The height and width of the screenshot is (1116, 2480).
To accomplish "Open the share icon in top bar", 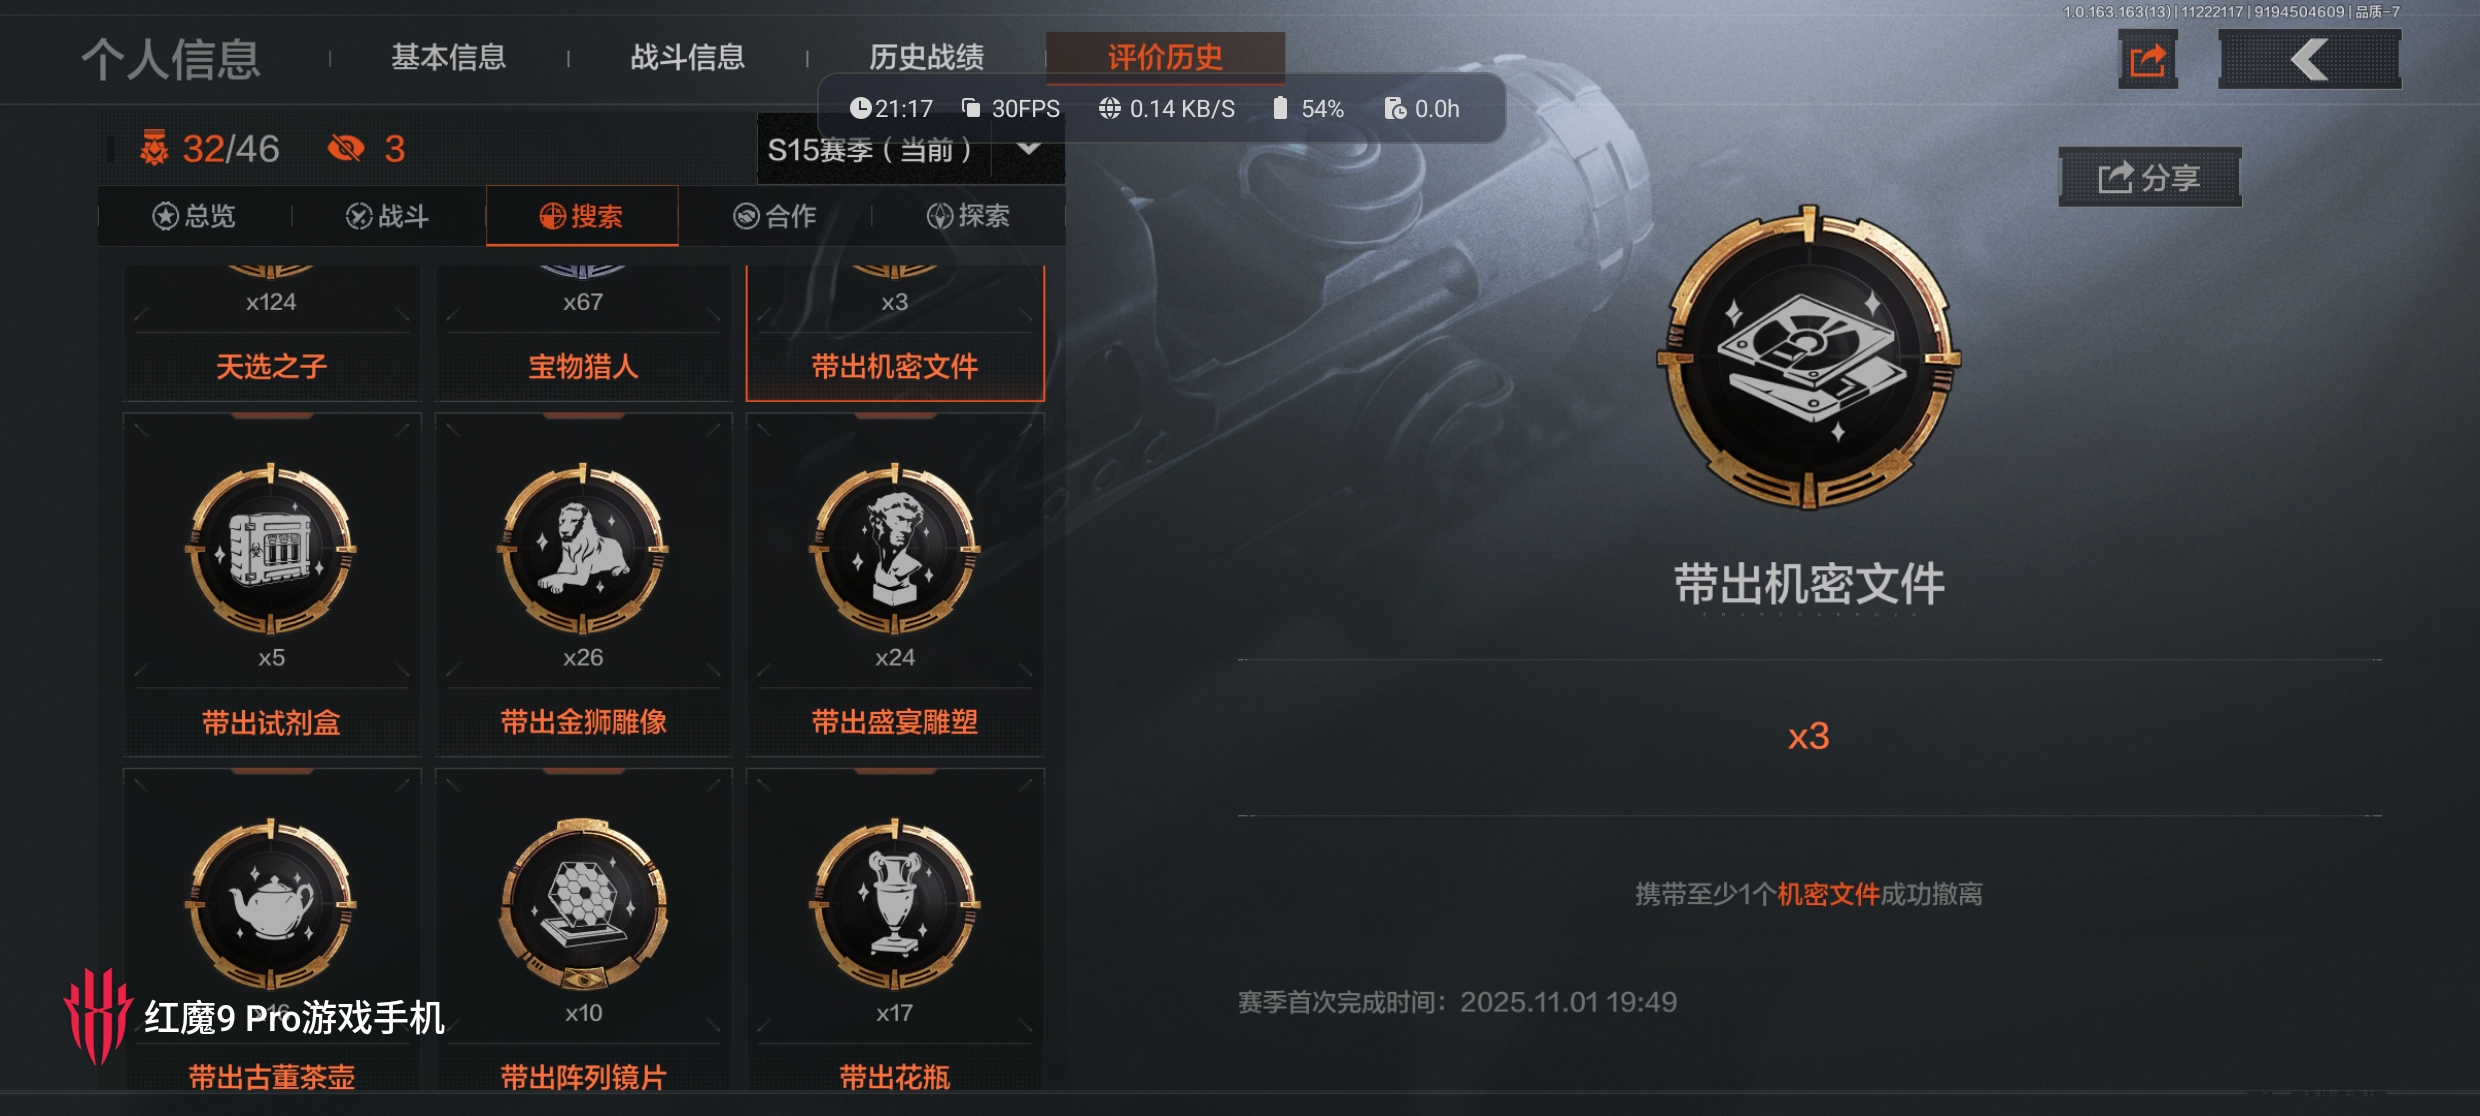I will point(2147,60).
